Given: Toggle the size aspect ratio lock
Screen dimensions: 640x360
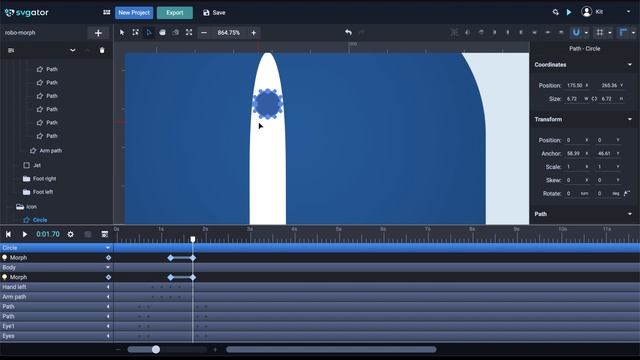Looking at the screenshot, I should pyautogui.click(x=594, y=99).
